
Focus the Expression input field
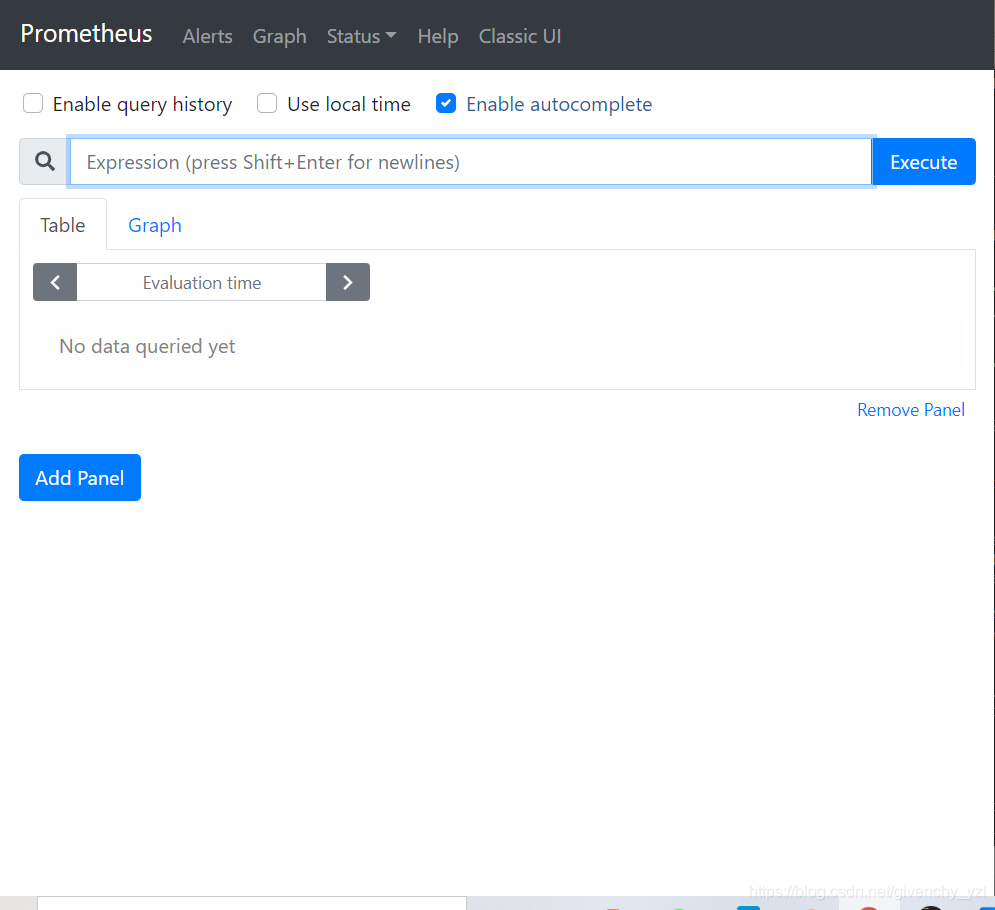tap(471, 162)
